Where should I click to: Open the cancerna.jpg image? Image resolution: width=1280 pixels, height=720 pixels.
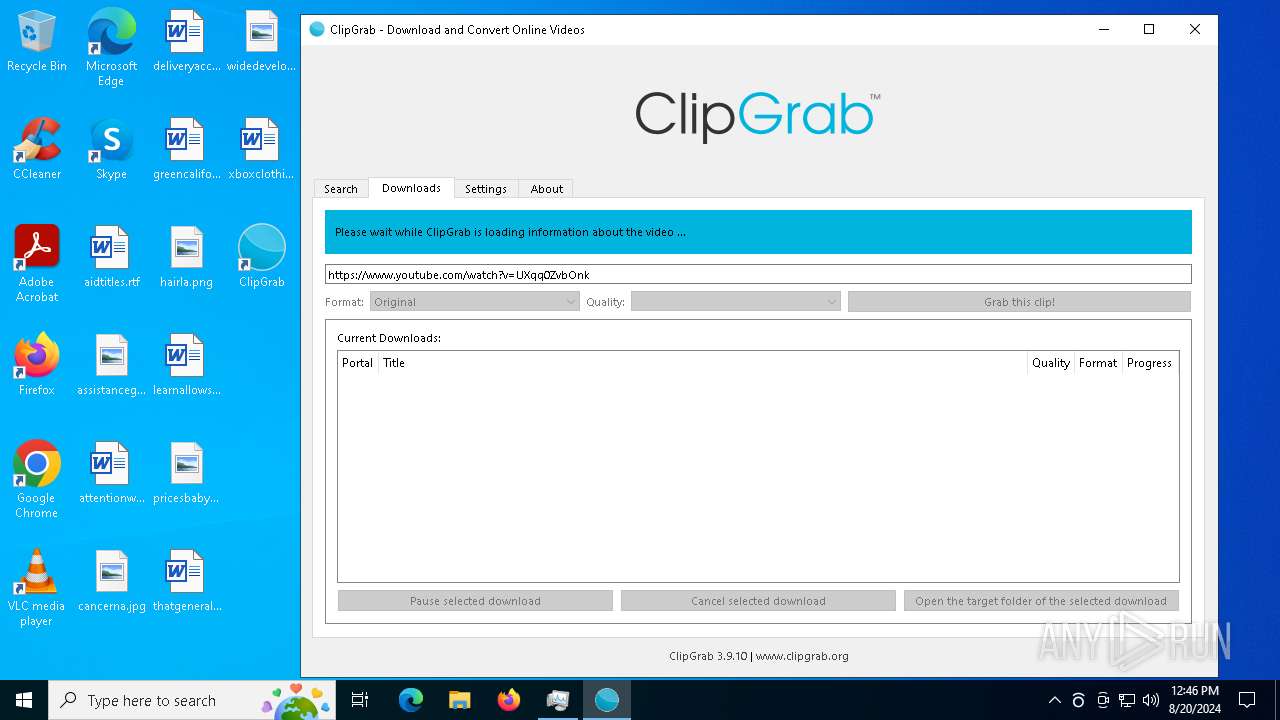click(111, 581)
